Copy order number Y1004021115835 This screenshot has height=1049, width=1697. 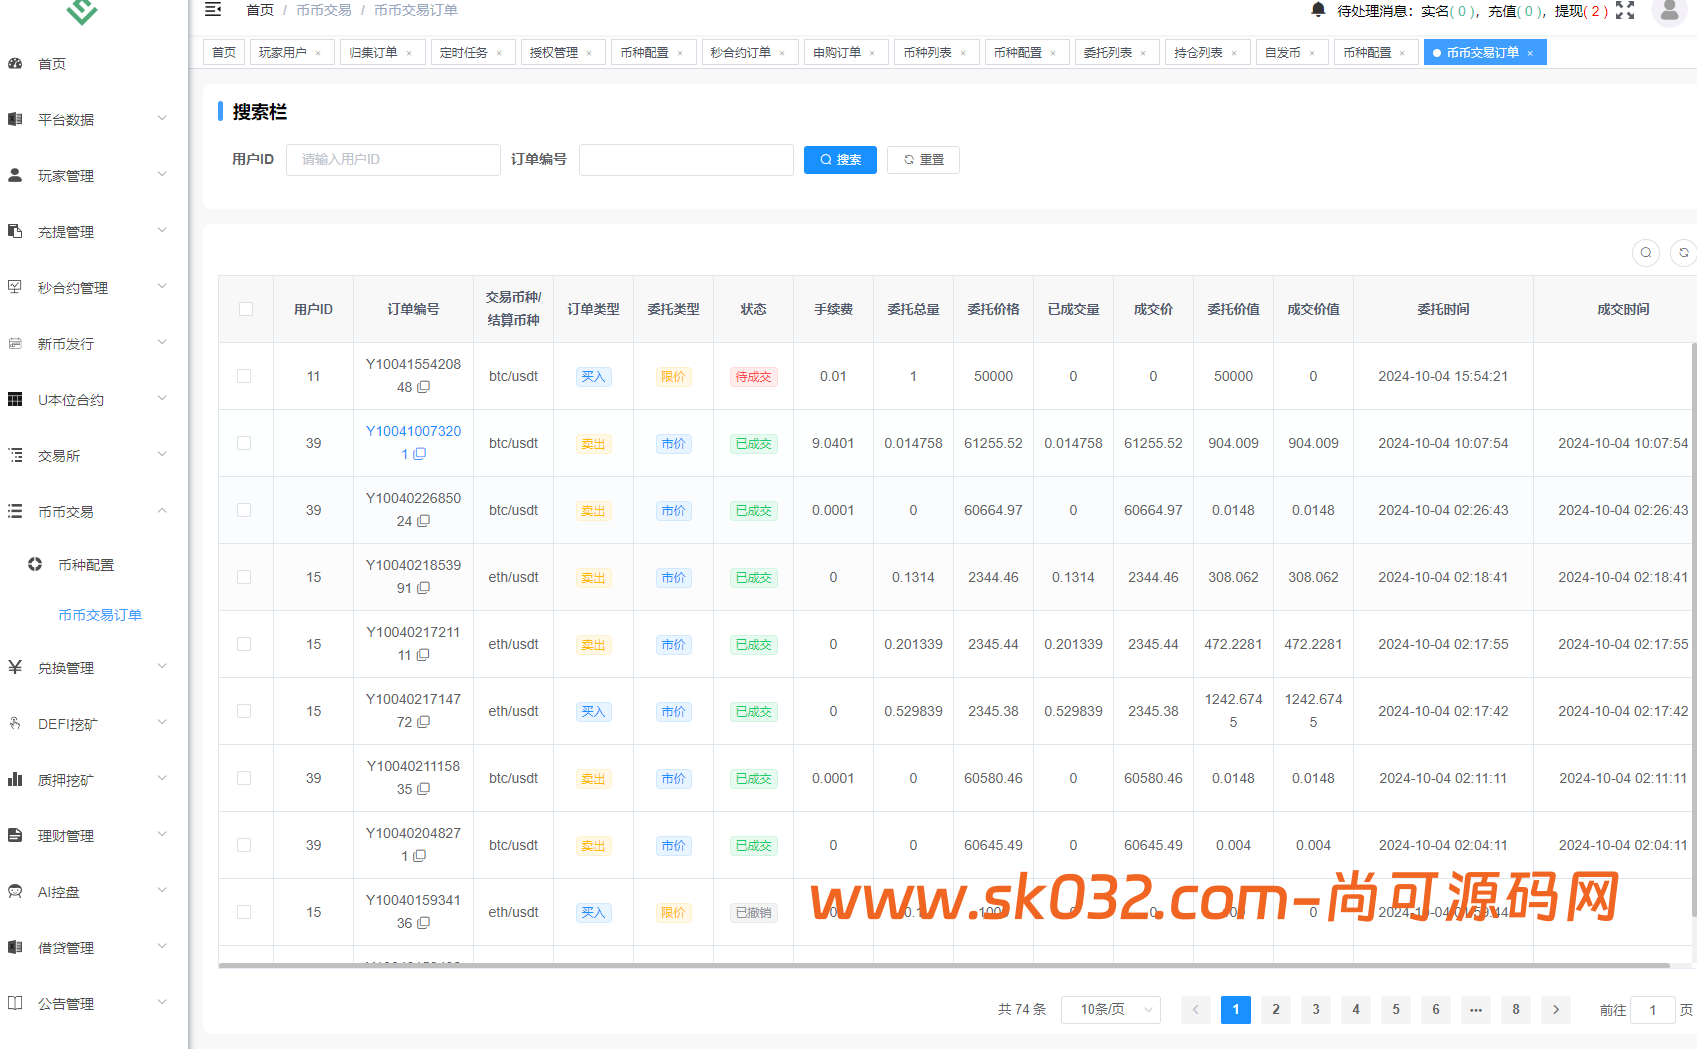(x=424, y=789)
